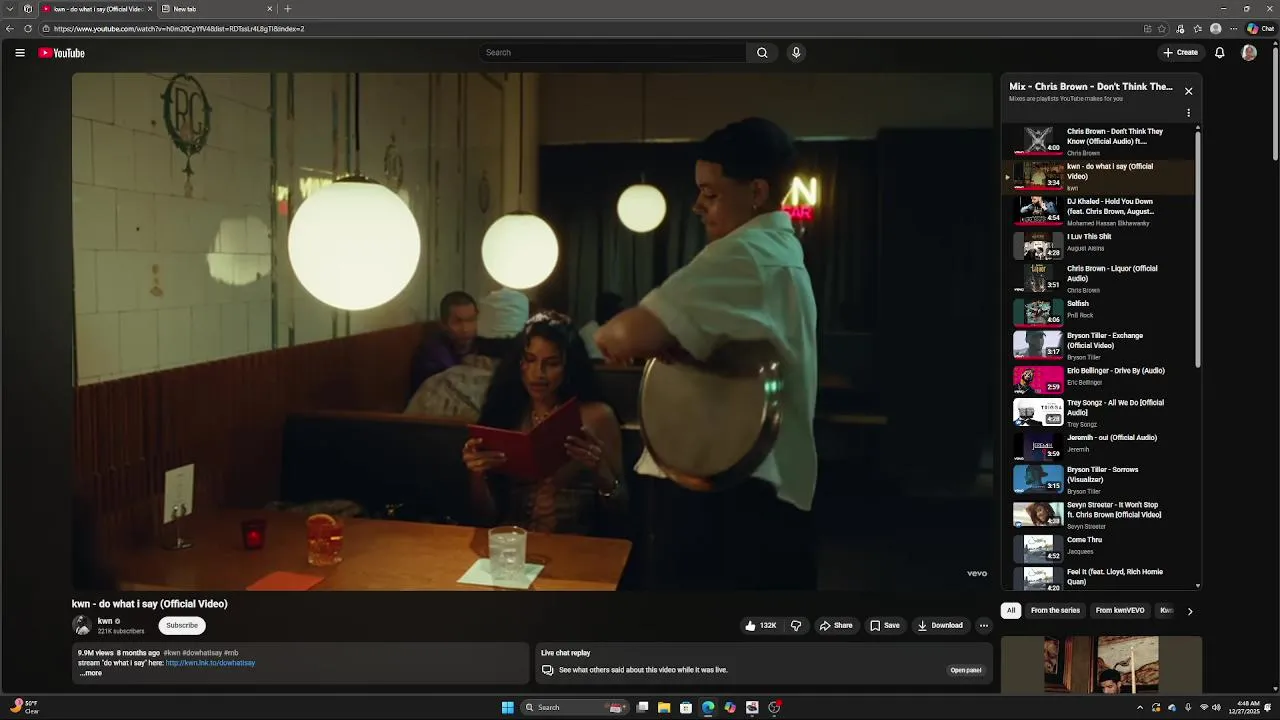Open the taskbar volume control
Image resolution: width=1280 pixels, height=720 pixels.
tap(1216, 708)
